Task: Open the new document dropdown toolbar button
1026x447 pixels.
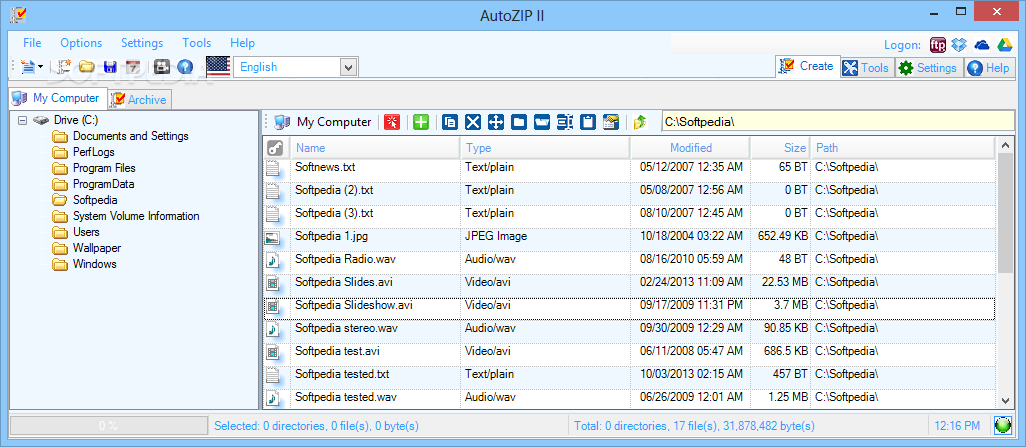Action: (x=31, y=67)
